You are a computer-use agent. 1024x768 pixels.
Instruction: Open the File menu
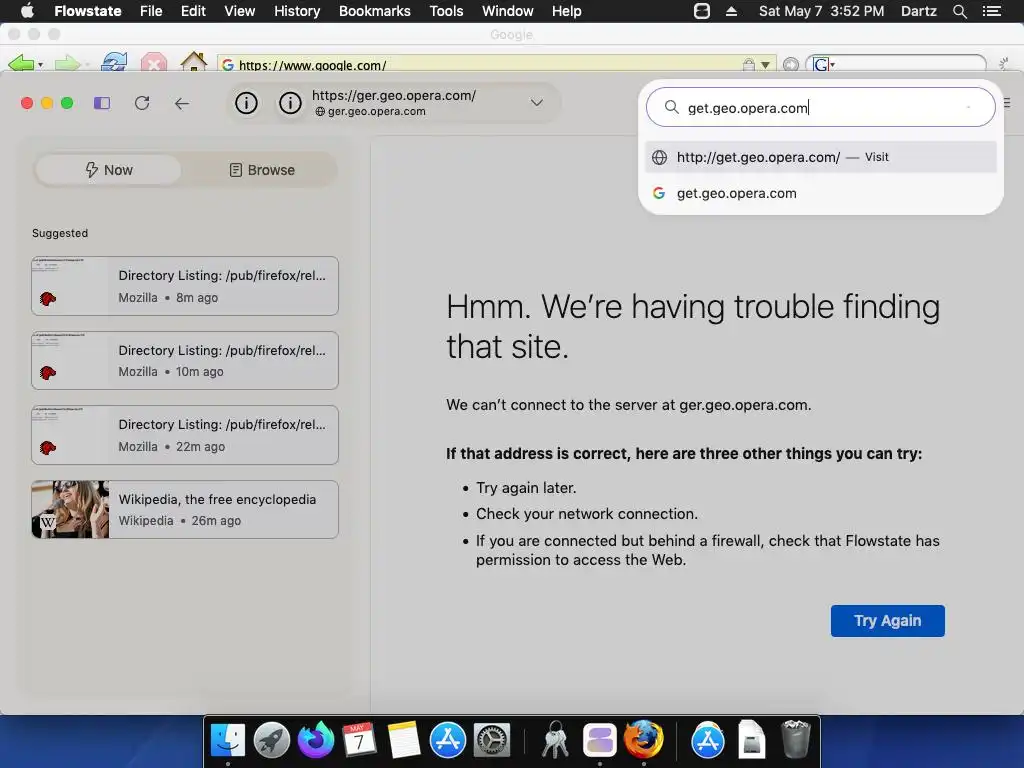pos(151,11)
